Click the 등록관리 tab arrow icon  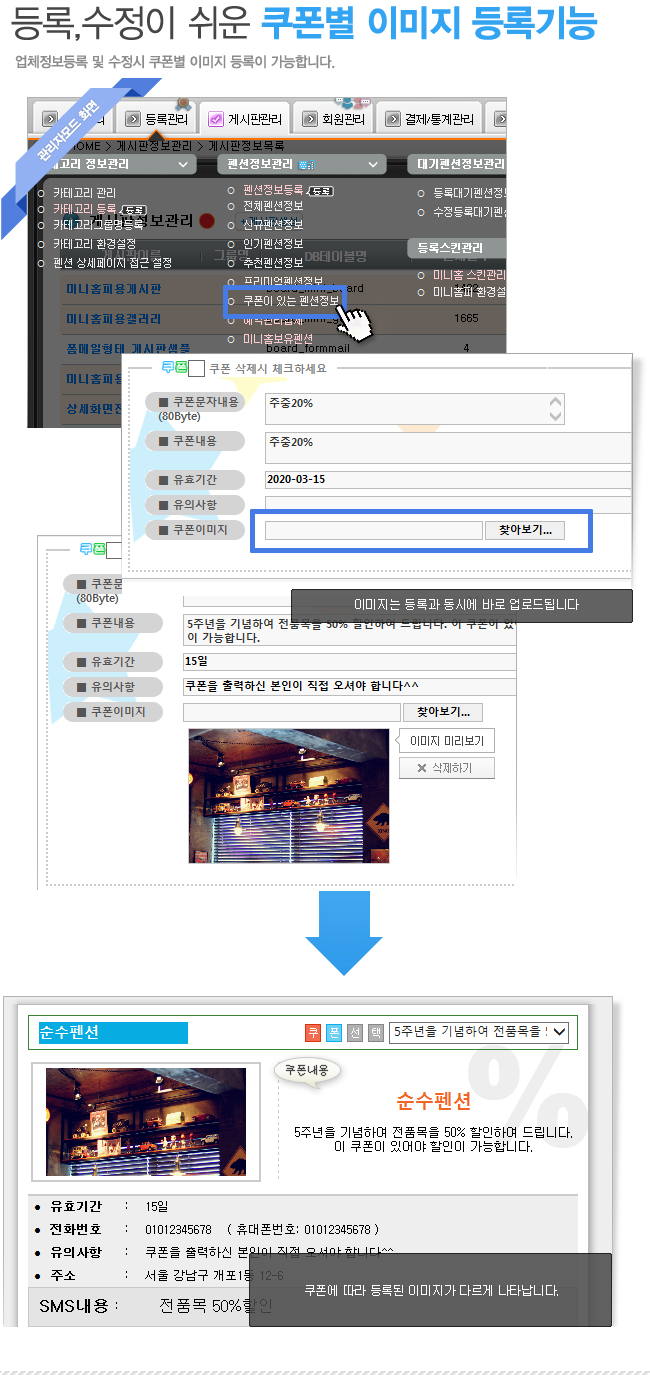click(132, 119)
